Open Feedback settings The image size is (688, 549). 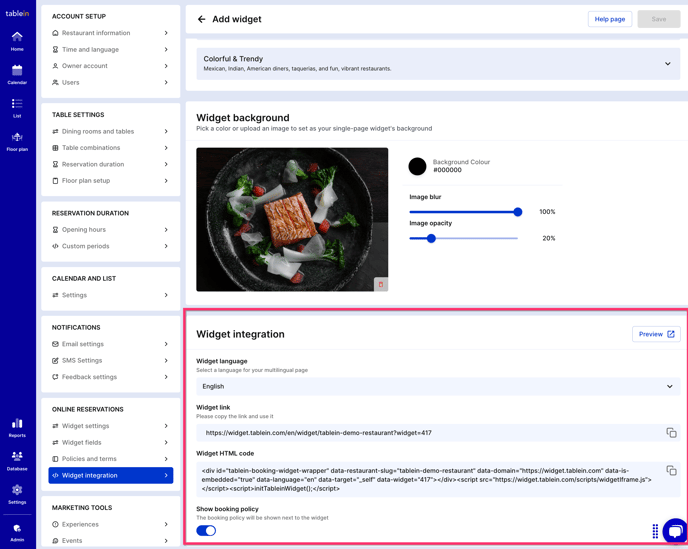[110, 377]
